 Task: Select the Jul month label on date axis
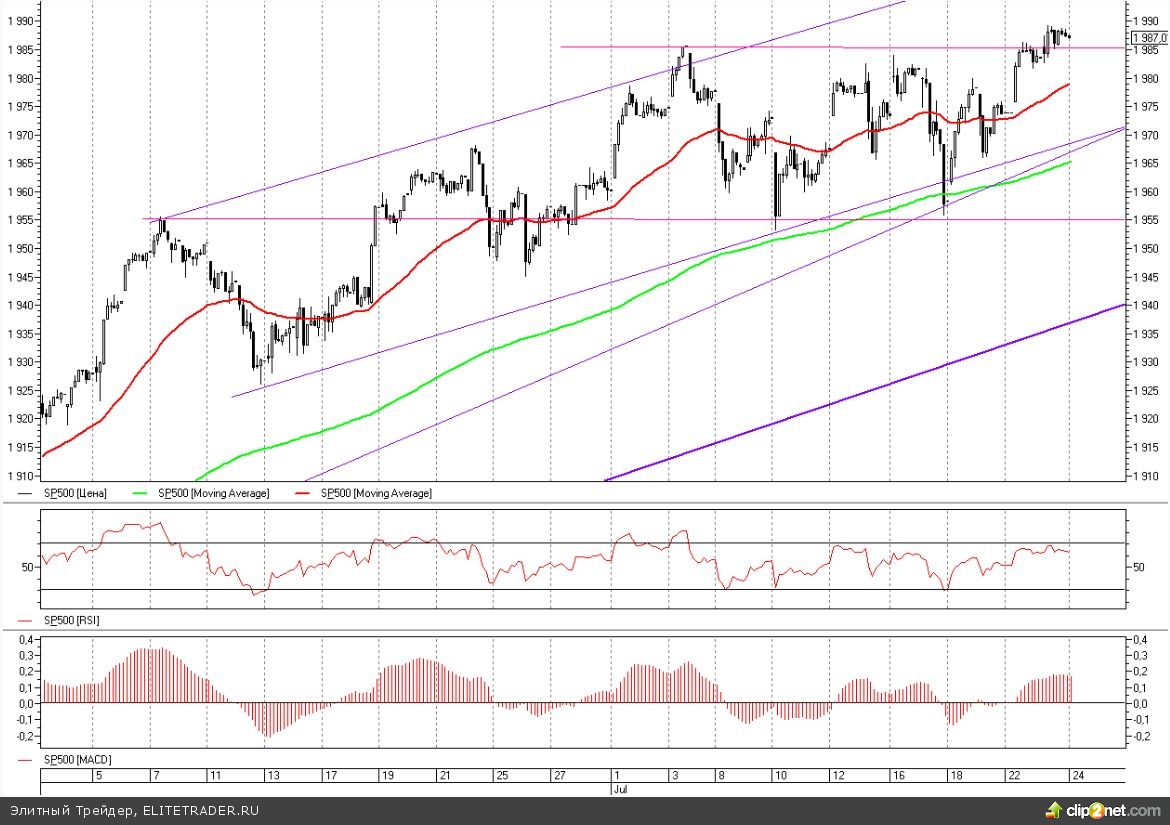(617, 788)
